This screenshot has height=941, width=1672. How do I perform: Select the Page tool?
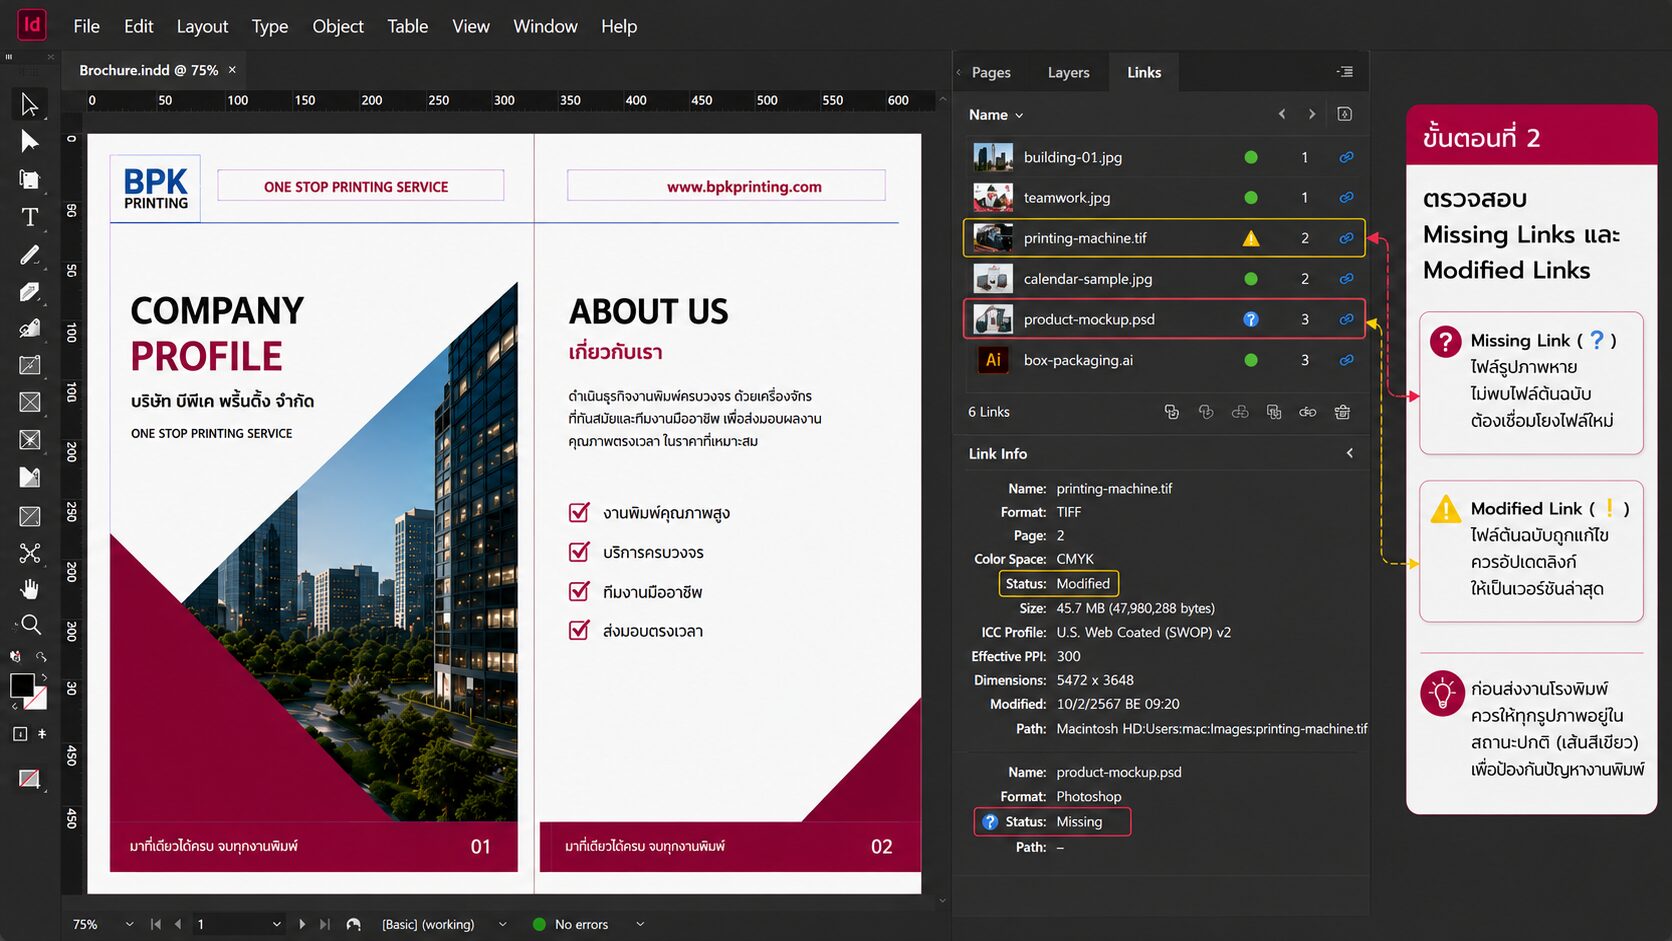[29, 180]
